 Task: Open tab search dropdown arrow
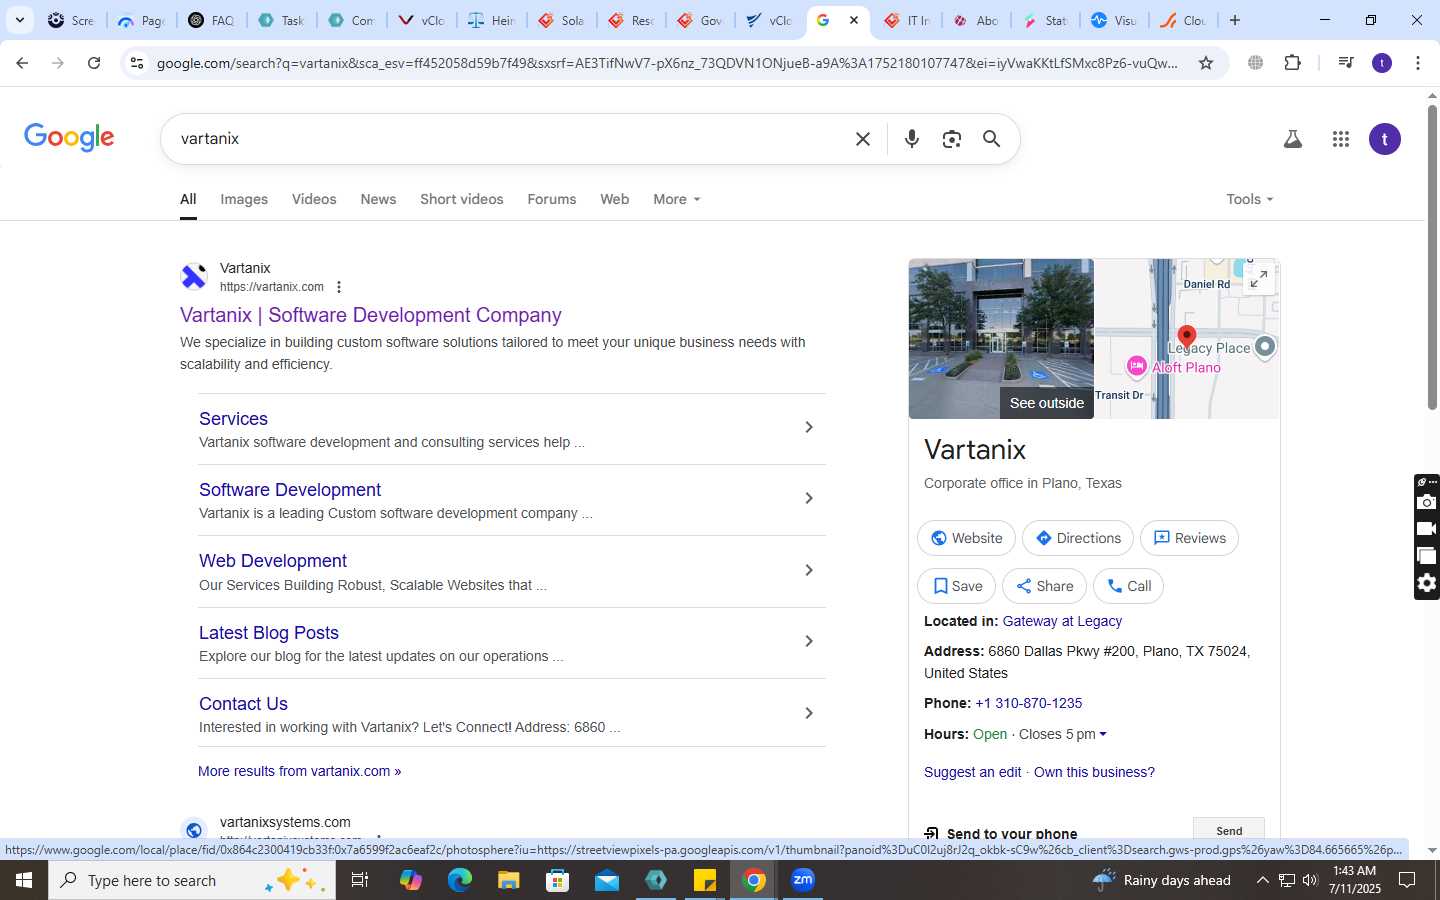tap(19, 20)
